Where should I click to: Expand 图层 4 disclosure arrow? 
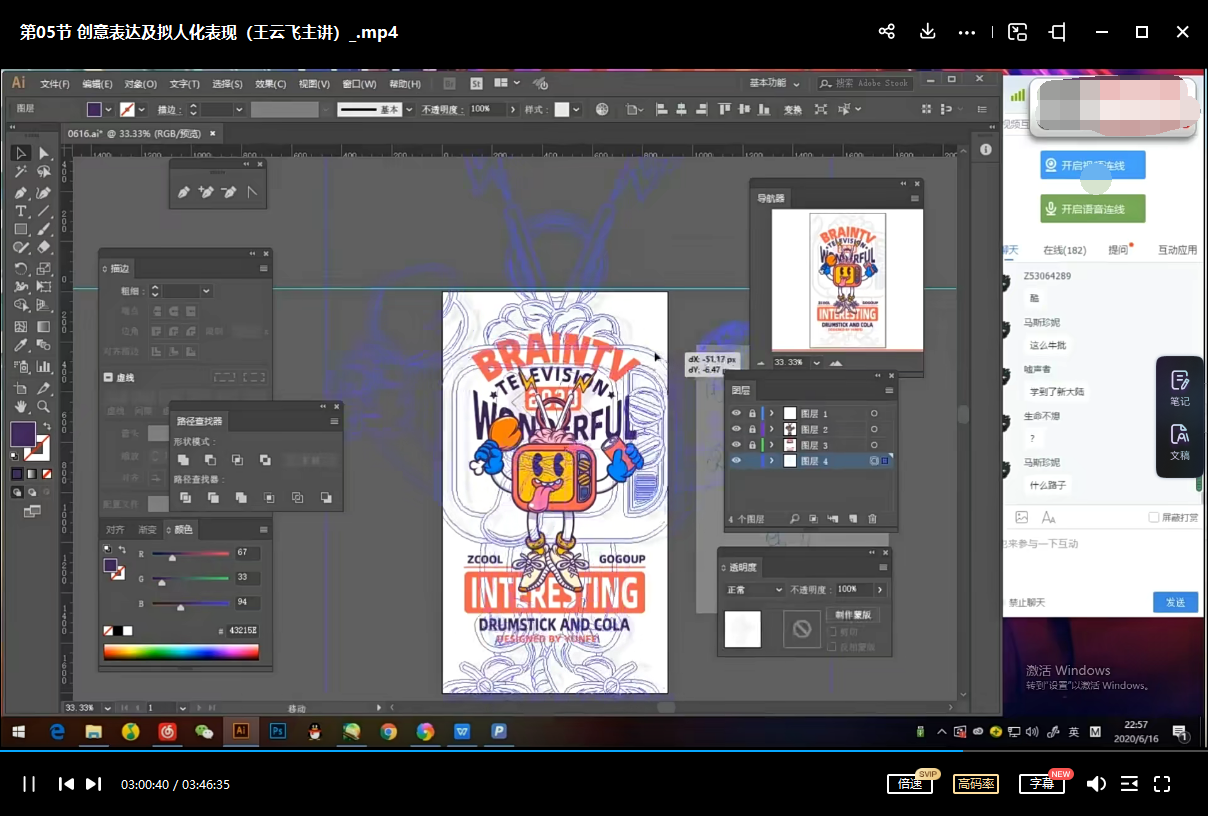pyautogui.click(x=771, y=461)
